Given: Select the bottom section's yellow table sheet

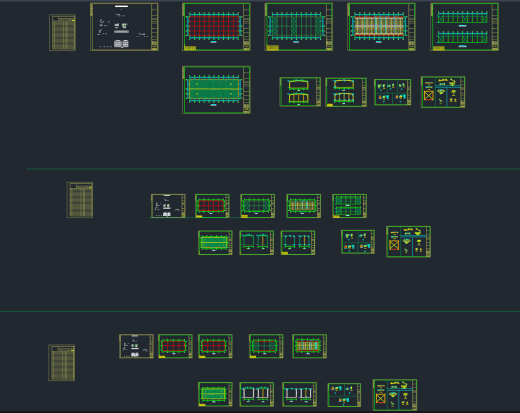Looking at the screenshot, I should (62, 363).
